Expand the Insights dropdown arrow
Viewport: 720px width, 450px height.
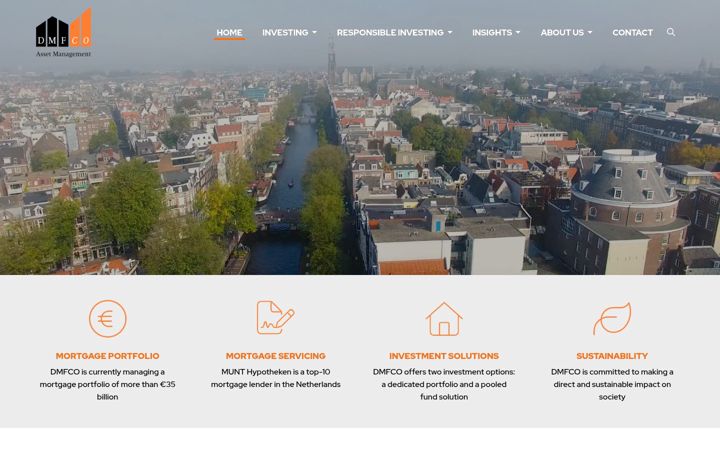click(518, 33)
